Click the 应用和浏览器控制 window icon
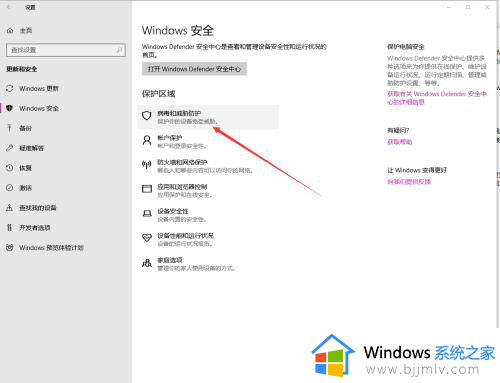Screen dimensions: 500x383 click(147, 189)
